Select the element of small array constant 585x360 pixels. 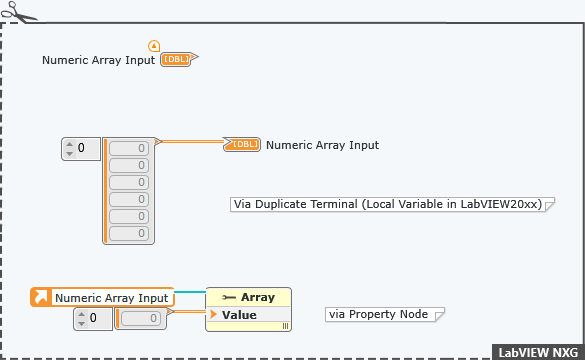click(x=141, y=318)
